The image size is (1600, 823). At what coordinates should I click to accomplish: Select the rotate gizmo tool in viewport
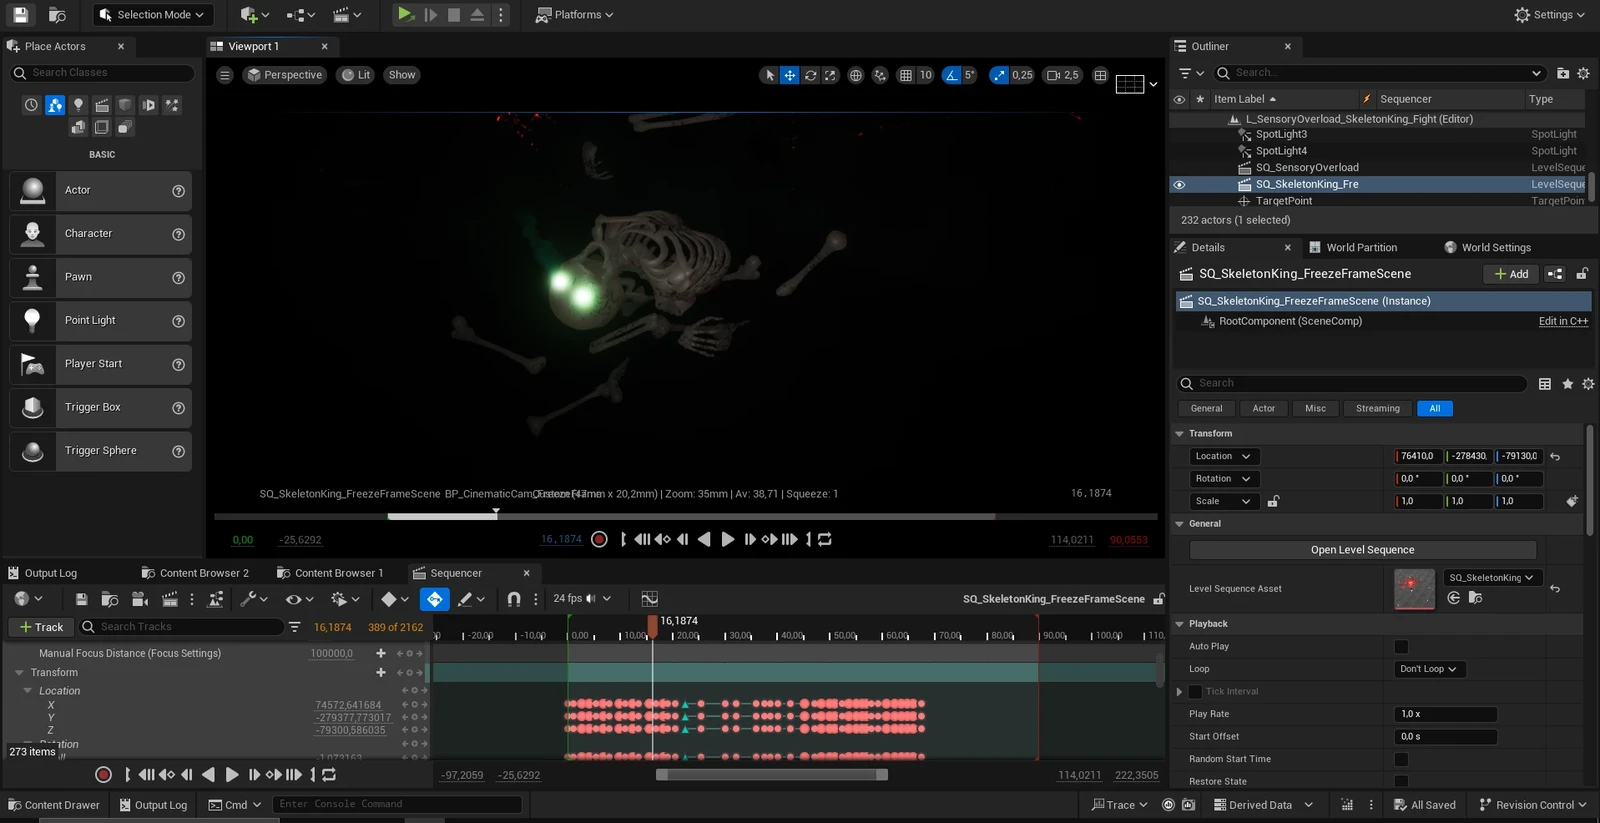pos(811,75)
